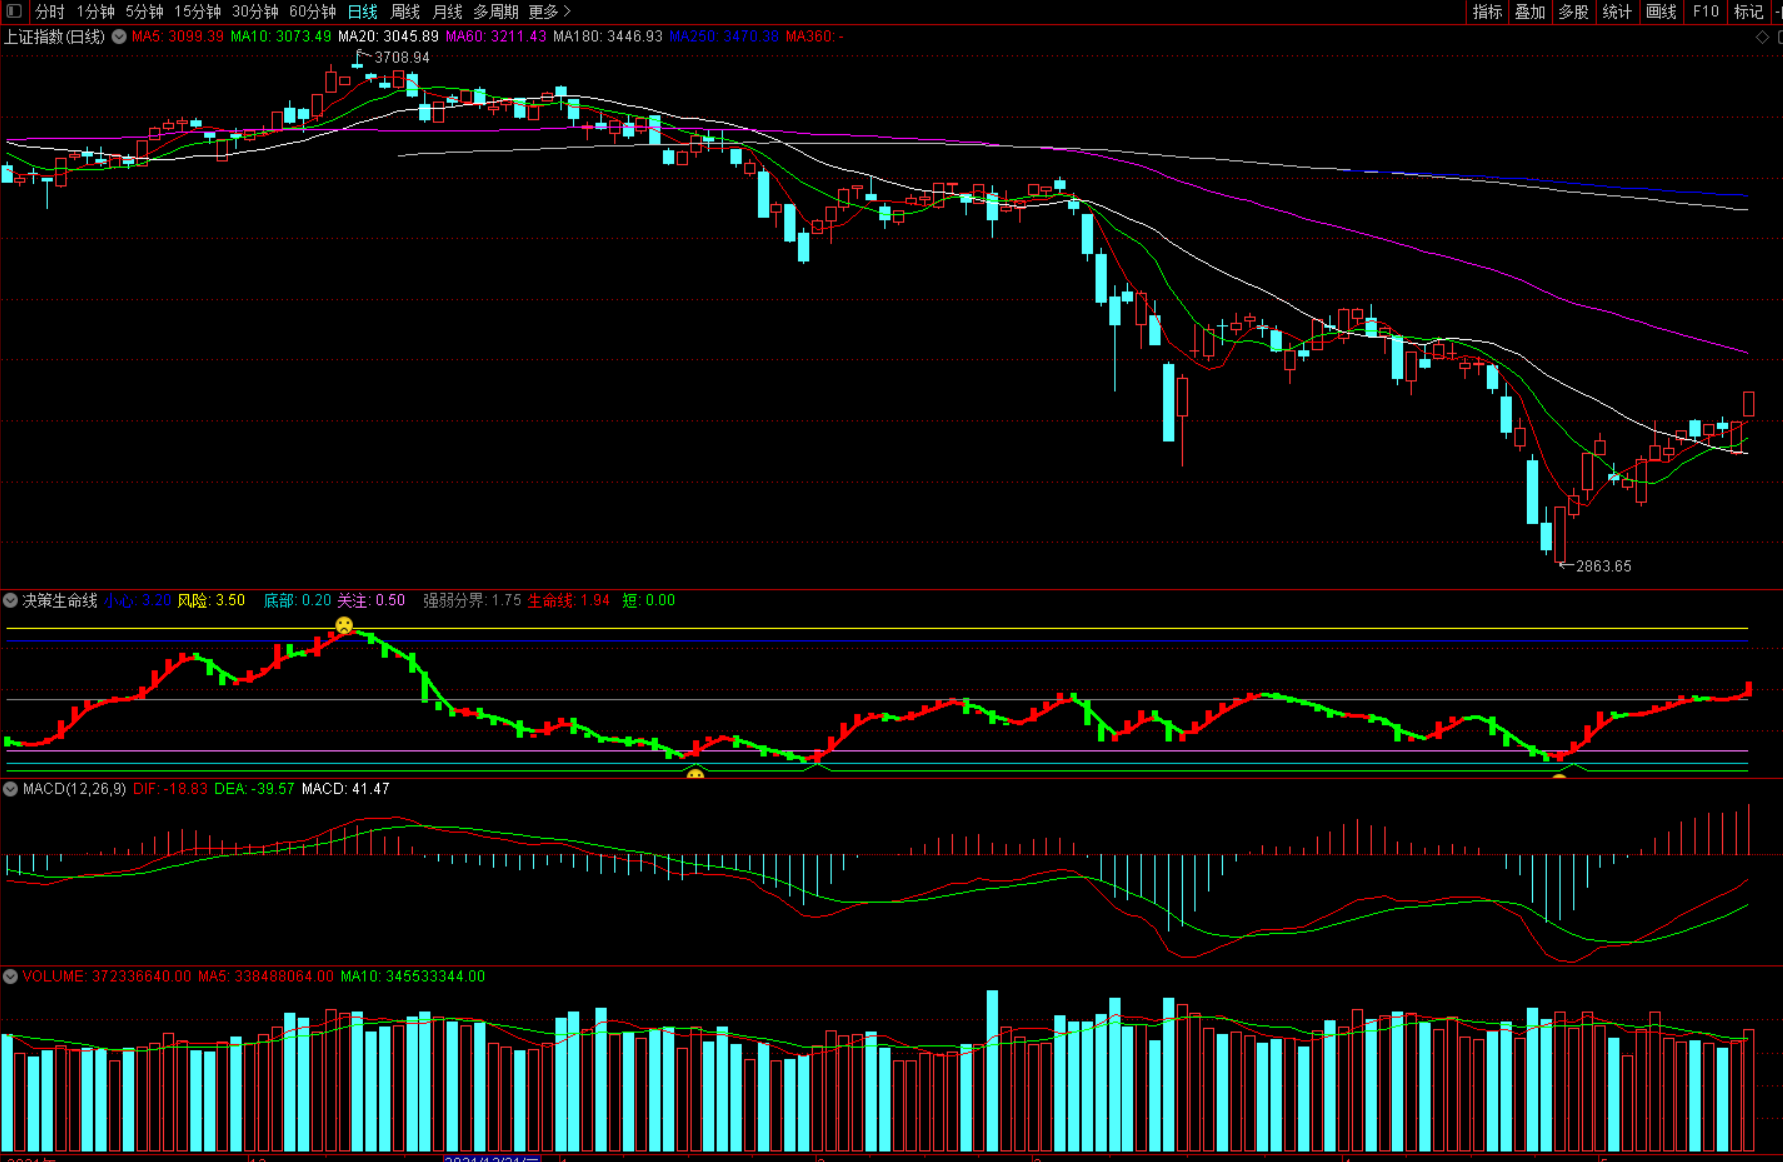Viewport: 1783px width, 1162px height.
Task: Click the highlighted date marker on time axis
Action: pos(492,1158)
